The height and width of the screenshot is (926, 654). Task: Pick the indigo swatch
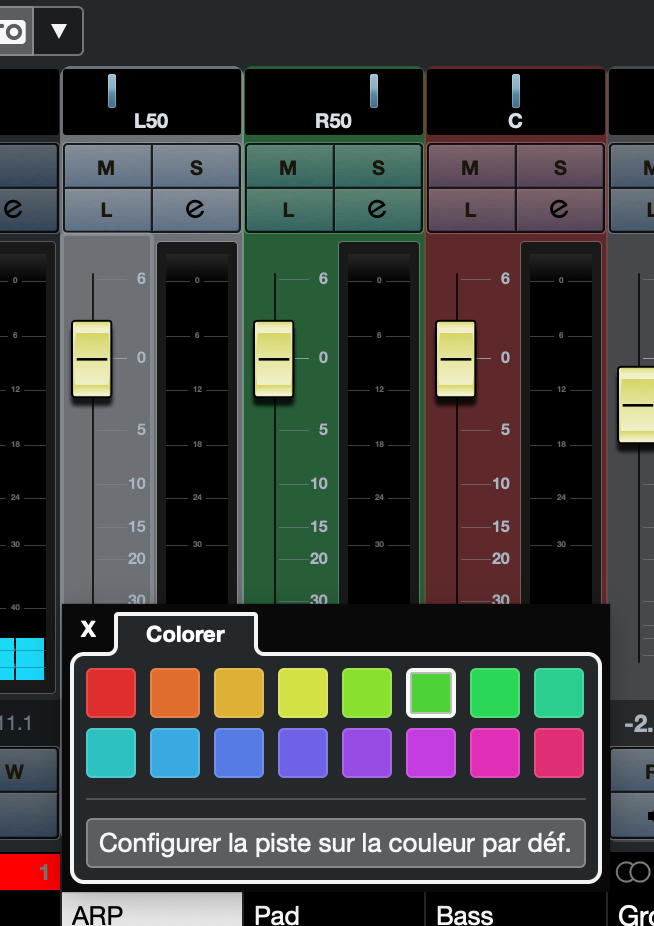click(x=303, y=753)
